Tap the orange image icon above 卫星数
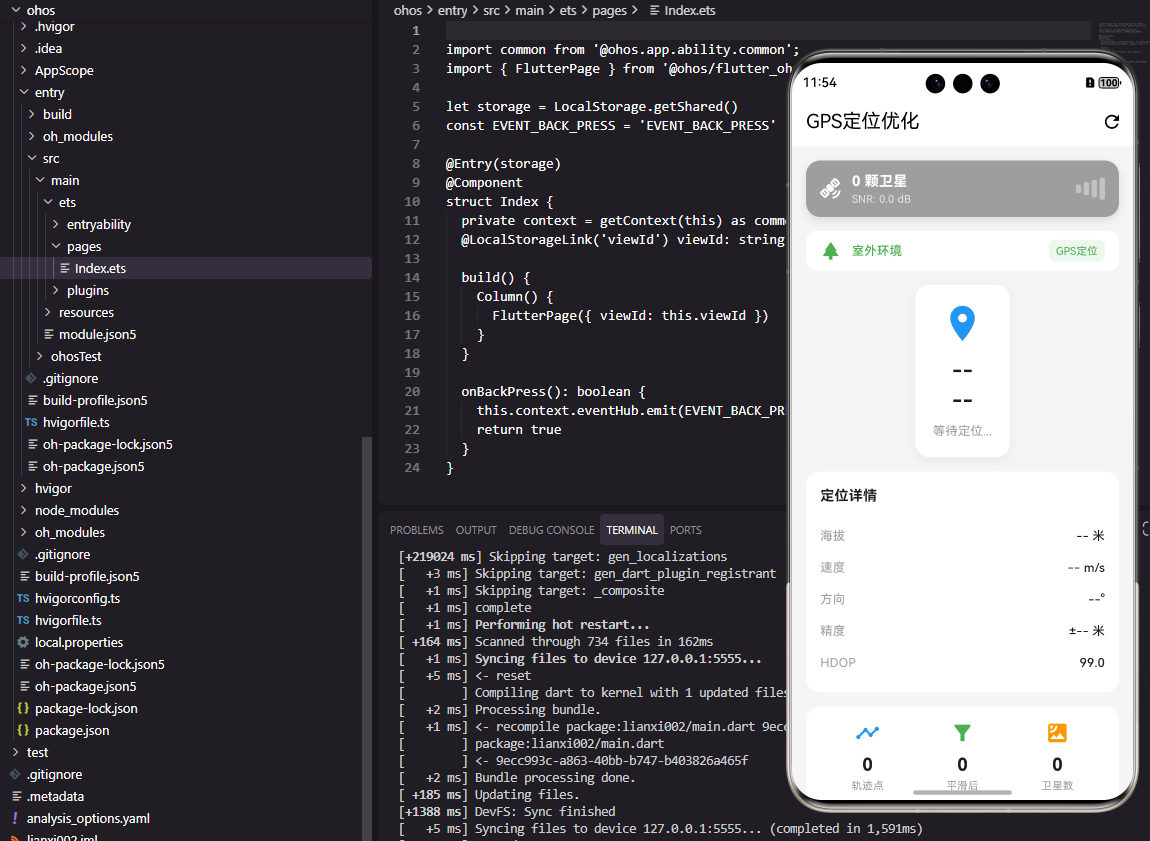Screen dimensions: 1150x841 coord(1057,732)
